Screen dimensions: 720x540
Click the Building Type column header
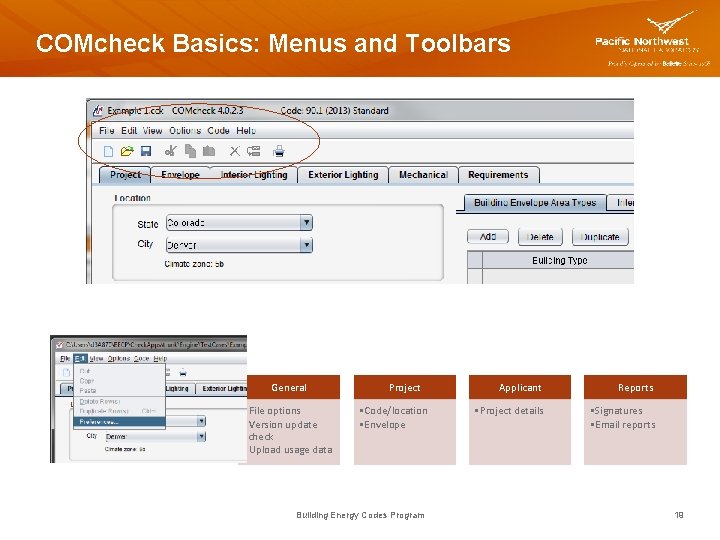[558, 260]
